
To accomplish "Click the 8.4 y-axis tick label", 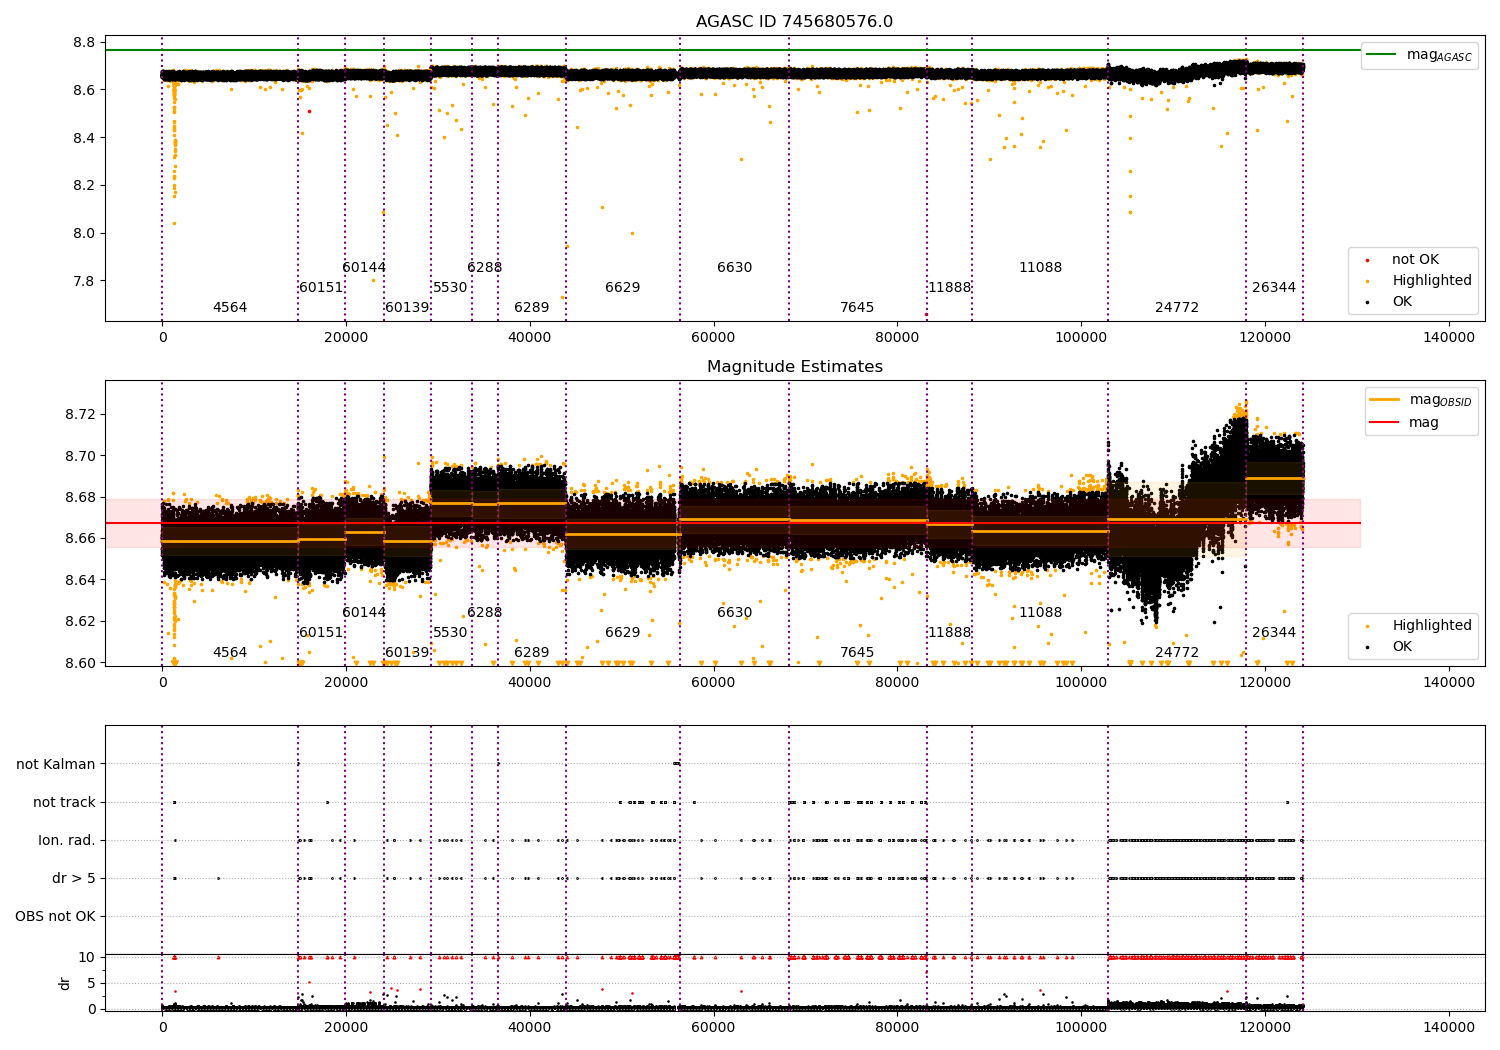I will (84, 138).
